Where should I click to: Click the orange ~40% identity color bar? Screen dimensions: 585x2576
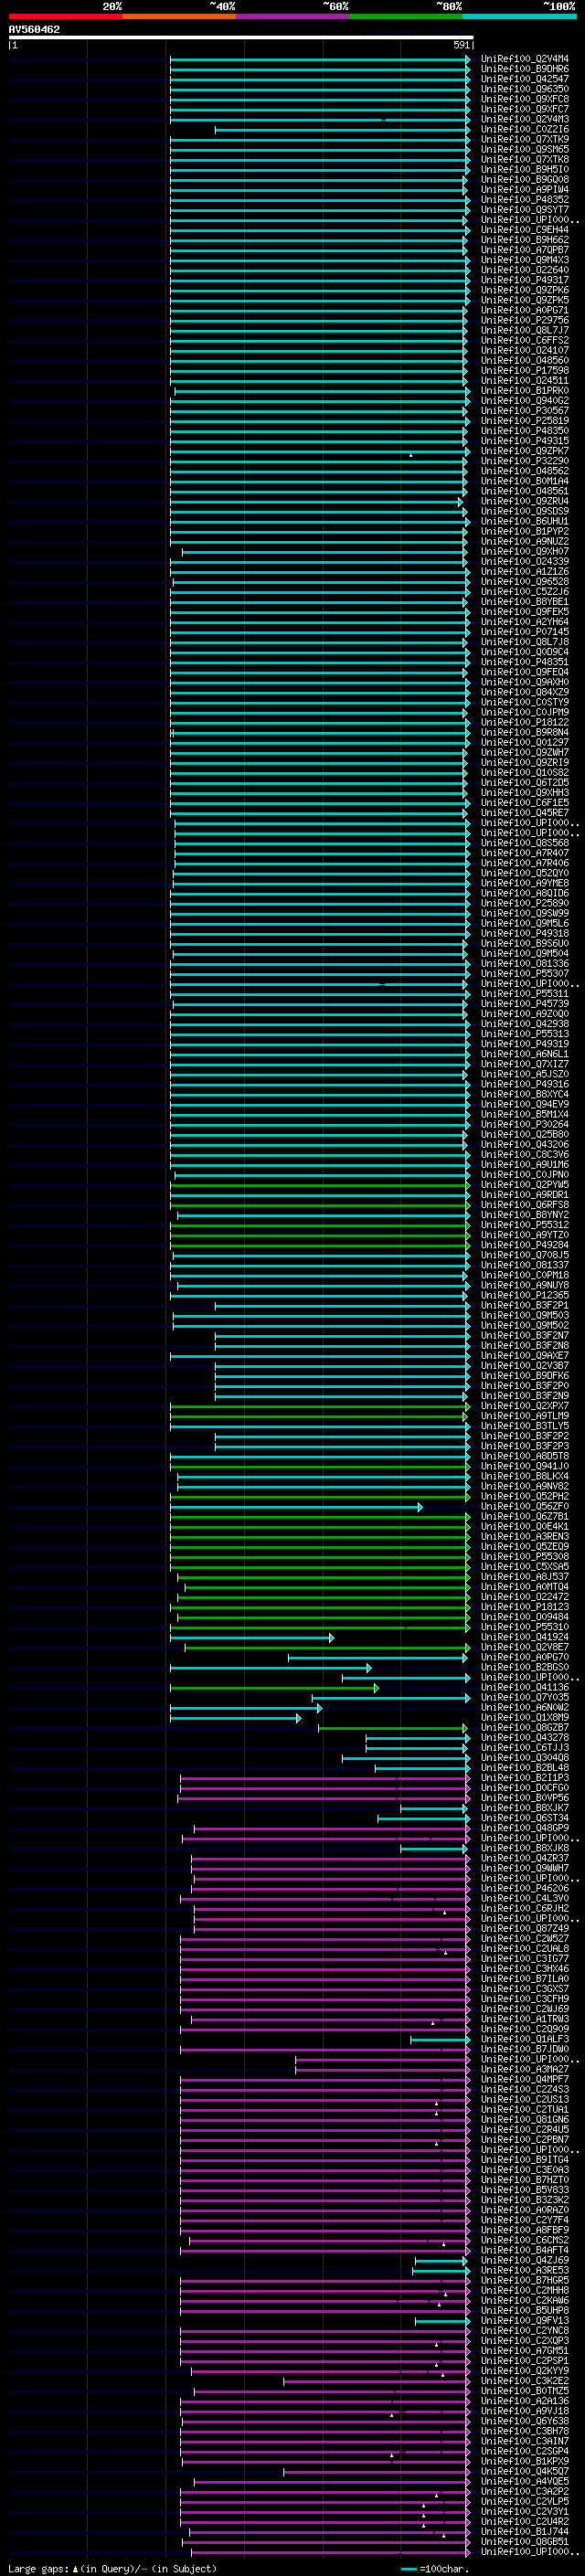tap(179, 16)
